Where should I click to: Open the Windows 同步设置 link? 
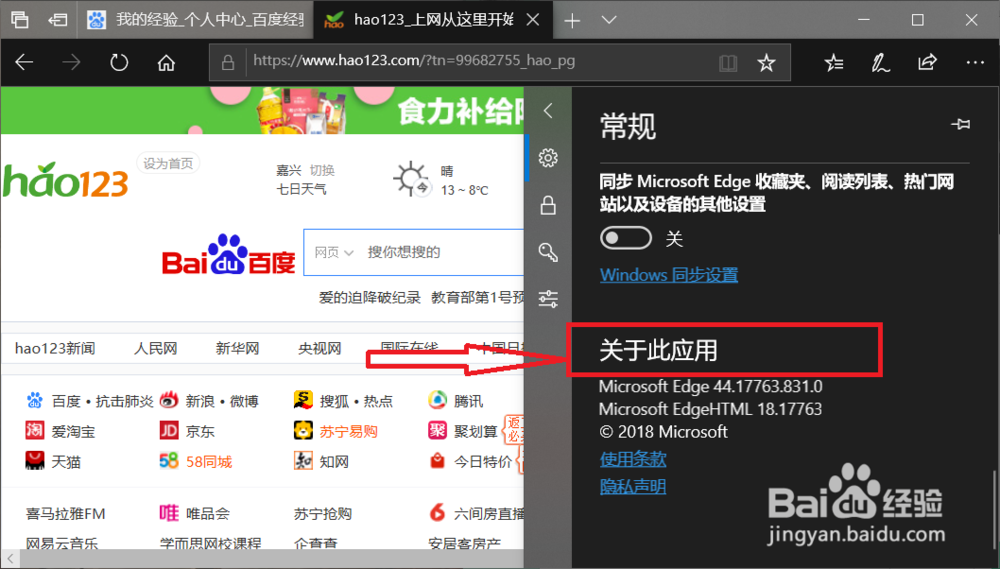pyautogui.click(x=669, y=275)
